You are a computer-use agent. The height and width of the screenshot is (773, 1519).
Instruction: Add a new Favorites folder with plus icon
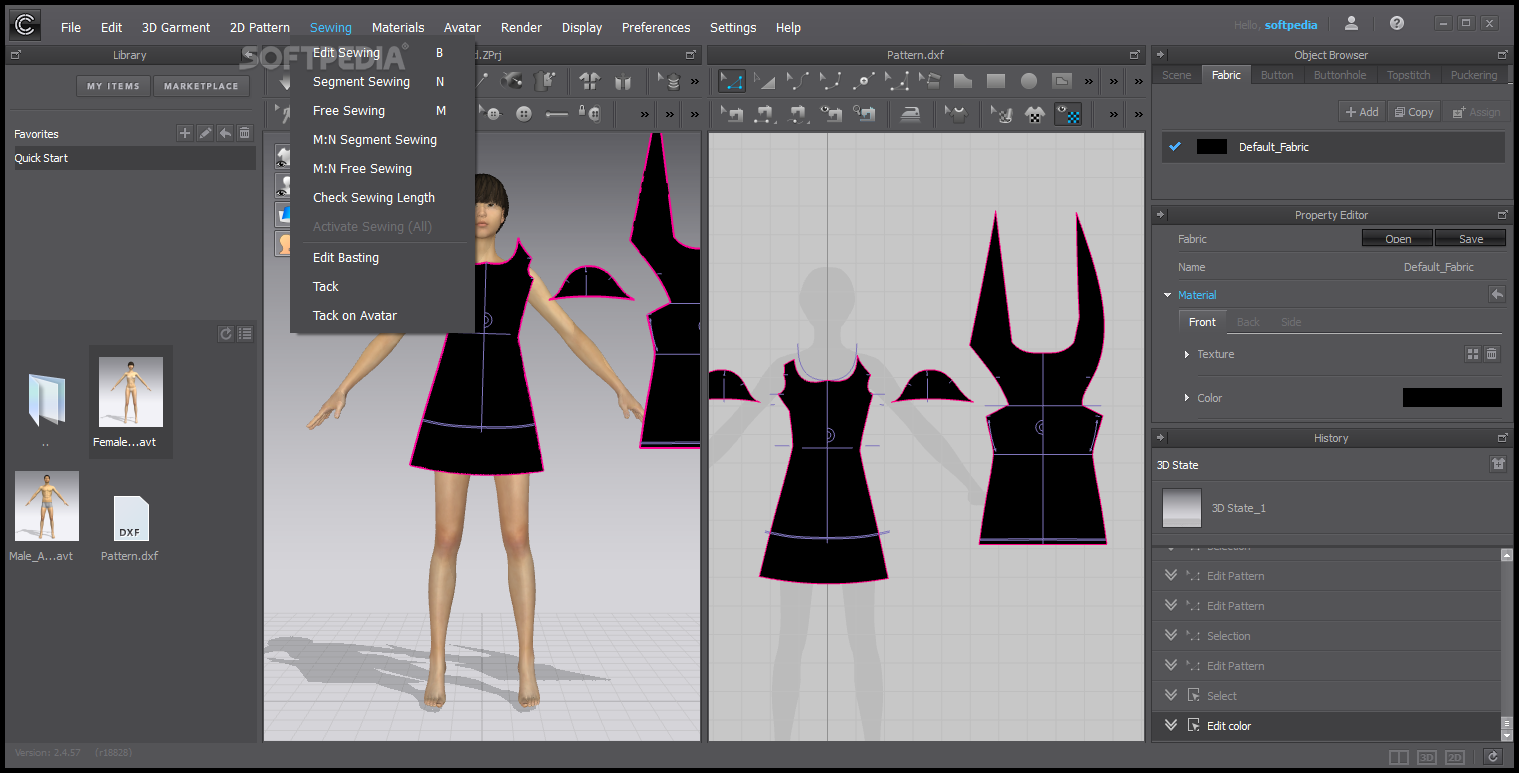[185, 133]
